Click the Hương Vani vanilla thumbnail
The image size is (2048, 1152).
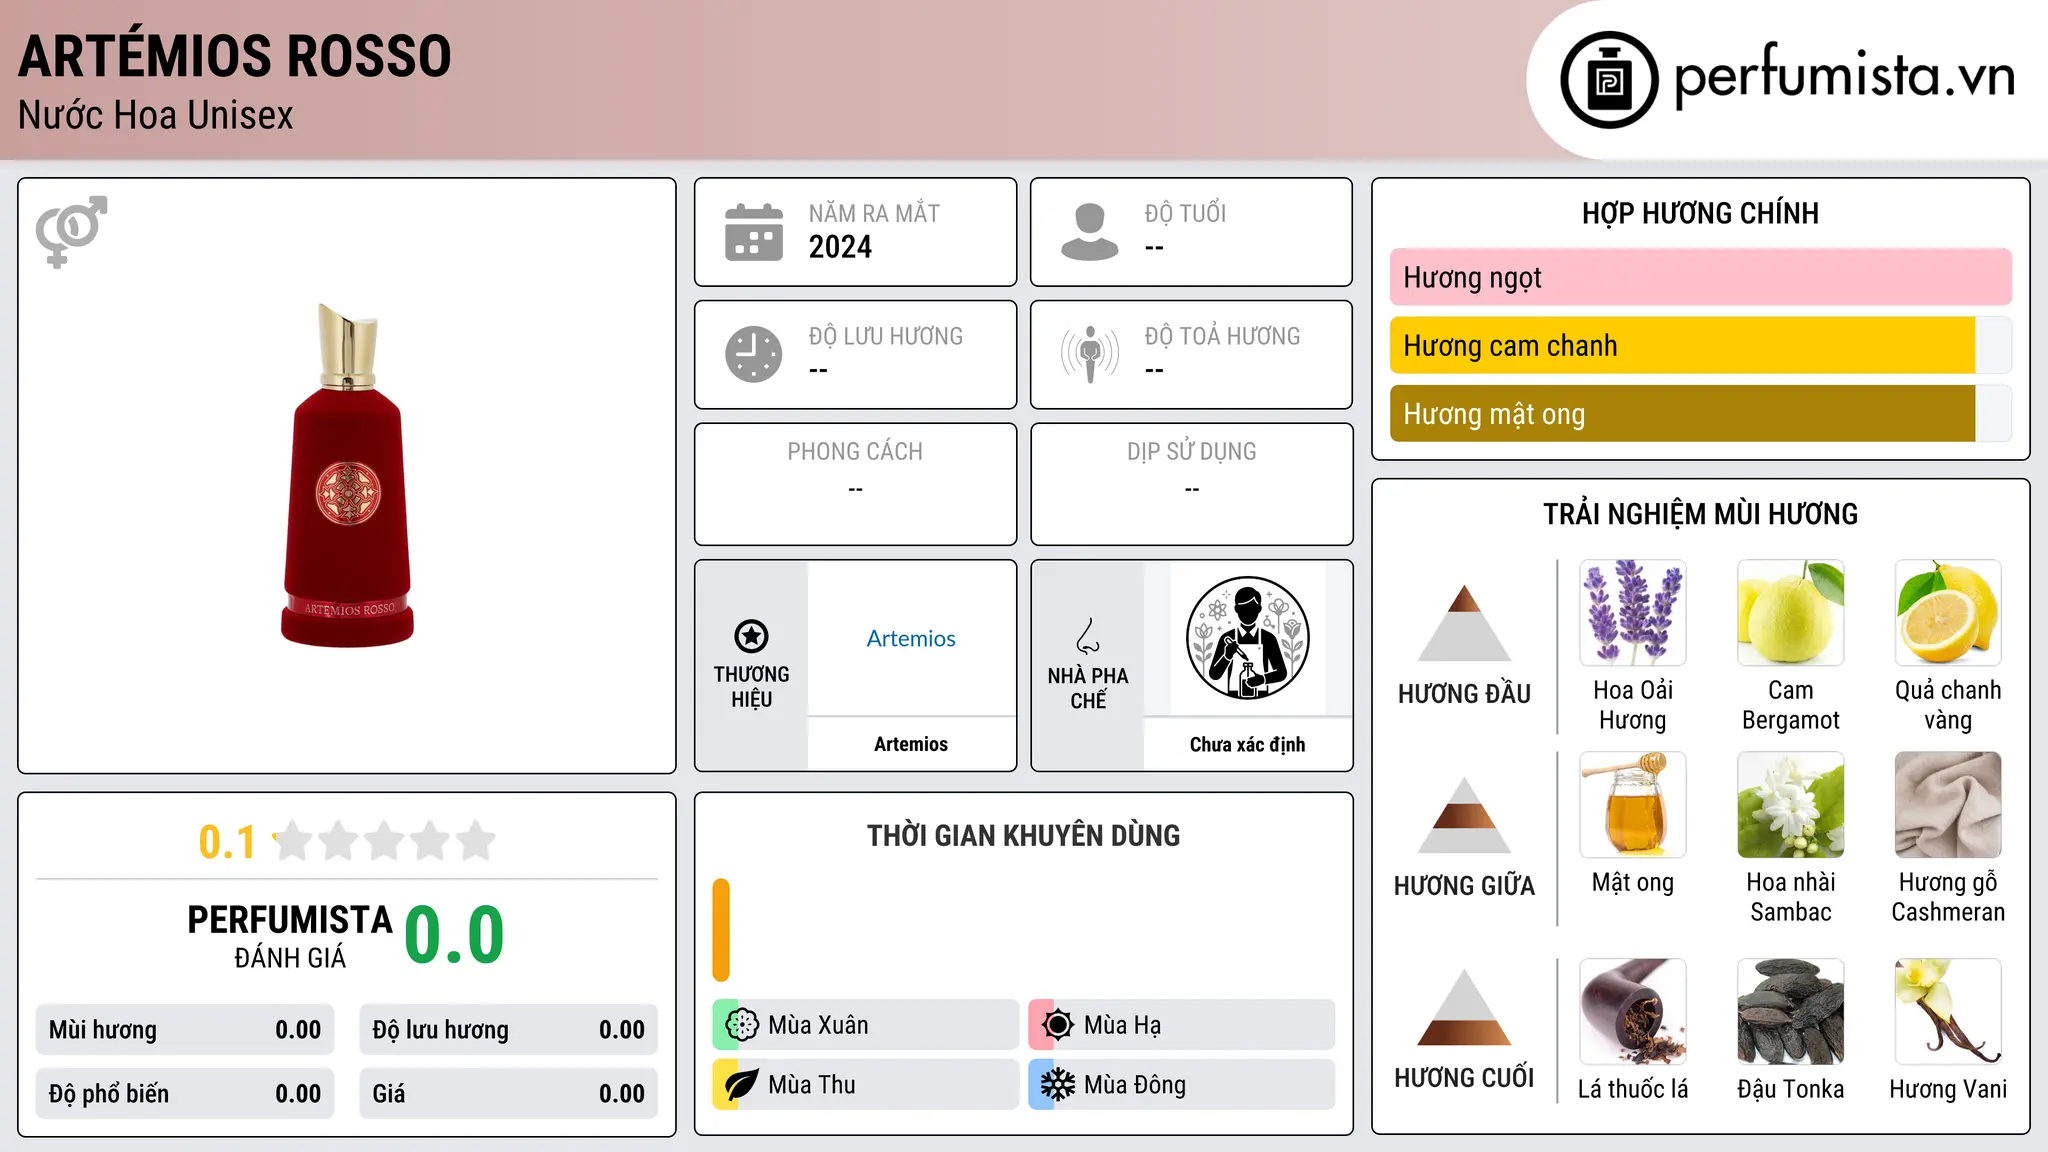point(1948,1012)
